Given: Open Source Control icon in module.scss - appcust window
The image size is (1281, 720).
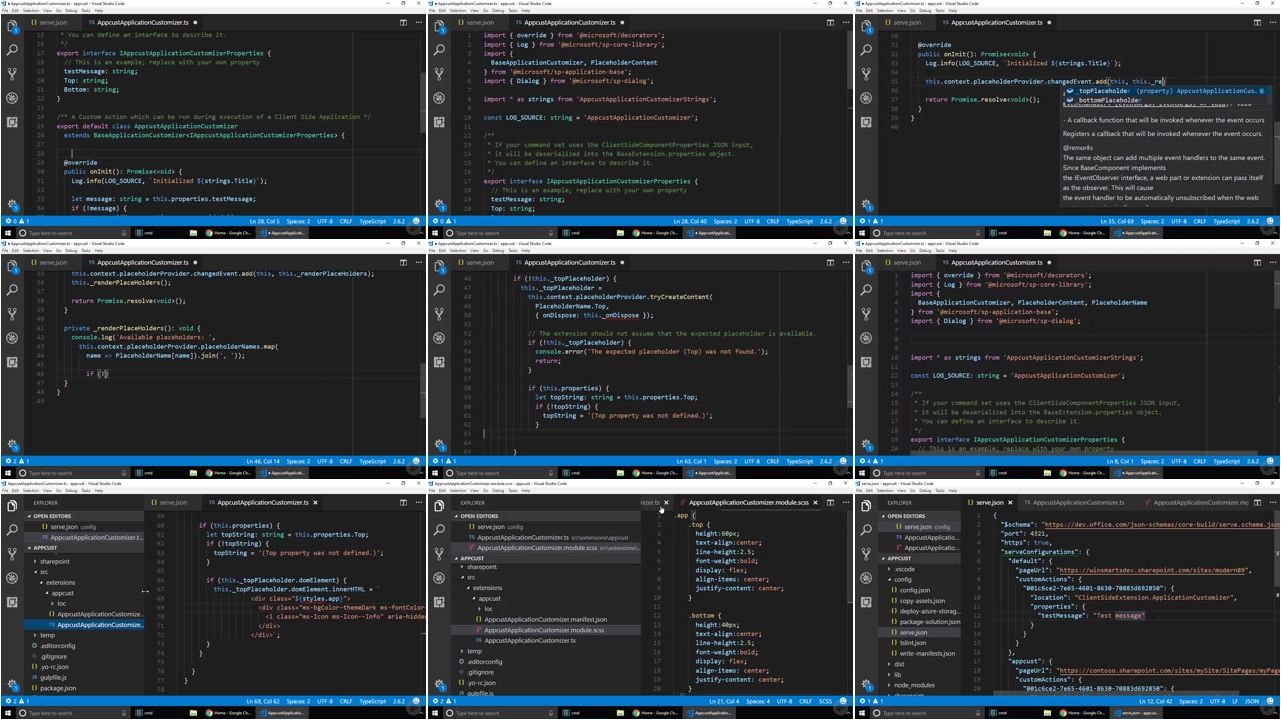Looking at the screenshot, I should click(439, 554).
